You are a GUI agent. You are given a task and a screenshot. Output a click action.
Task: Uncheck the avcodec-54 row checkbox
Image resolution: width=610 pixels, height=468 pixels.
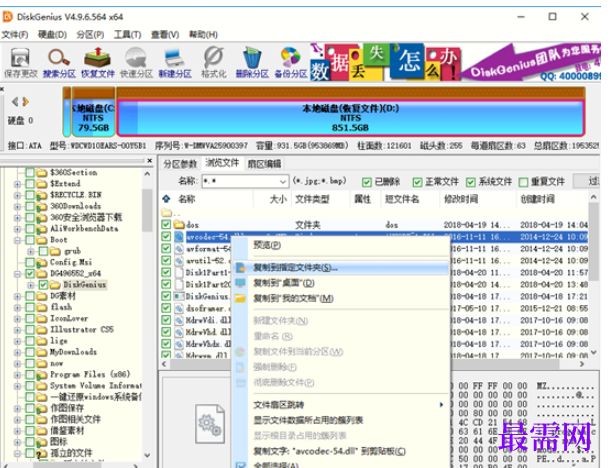click(166, 237)
